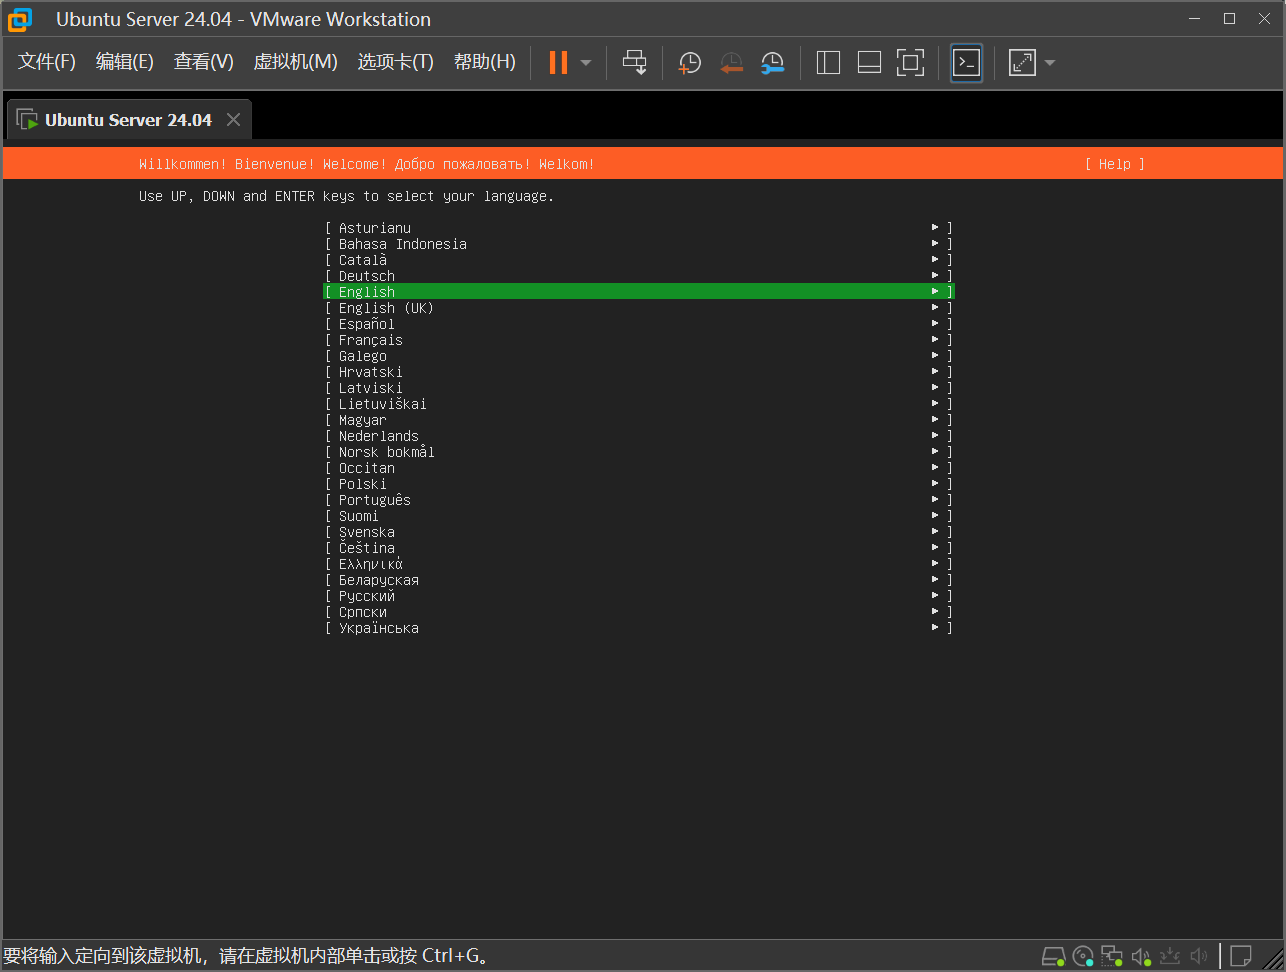
Task: Choose Português language entry
Action: (x=639, y=500)
